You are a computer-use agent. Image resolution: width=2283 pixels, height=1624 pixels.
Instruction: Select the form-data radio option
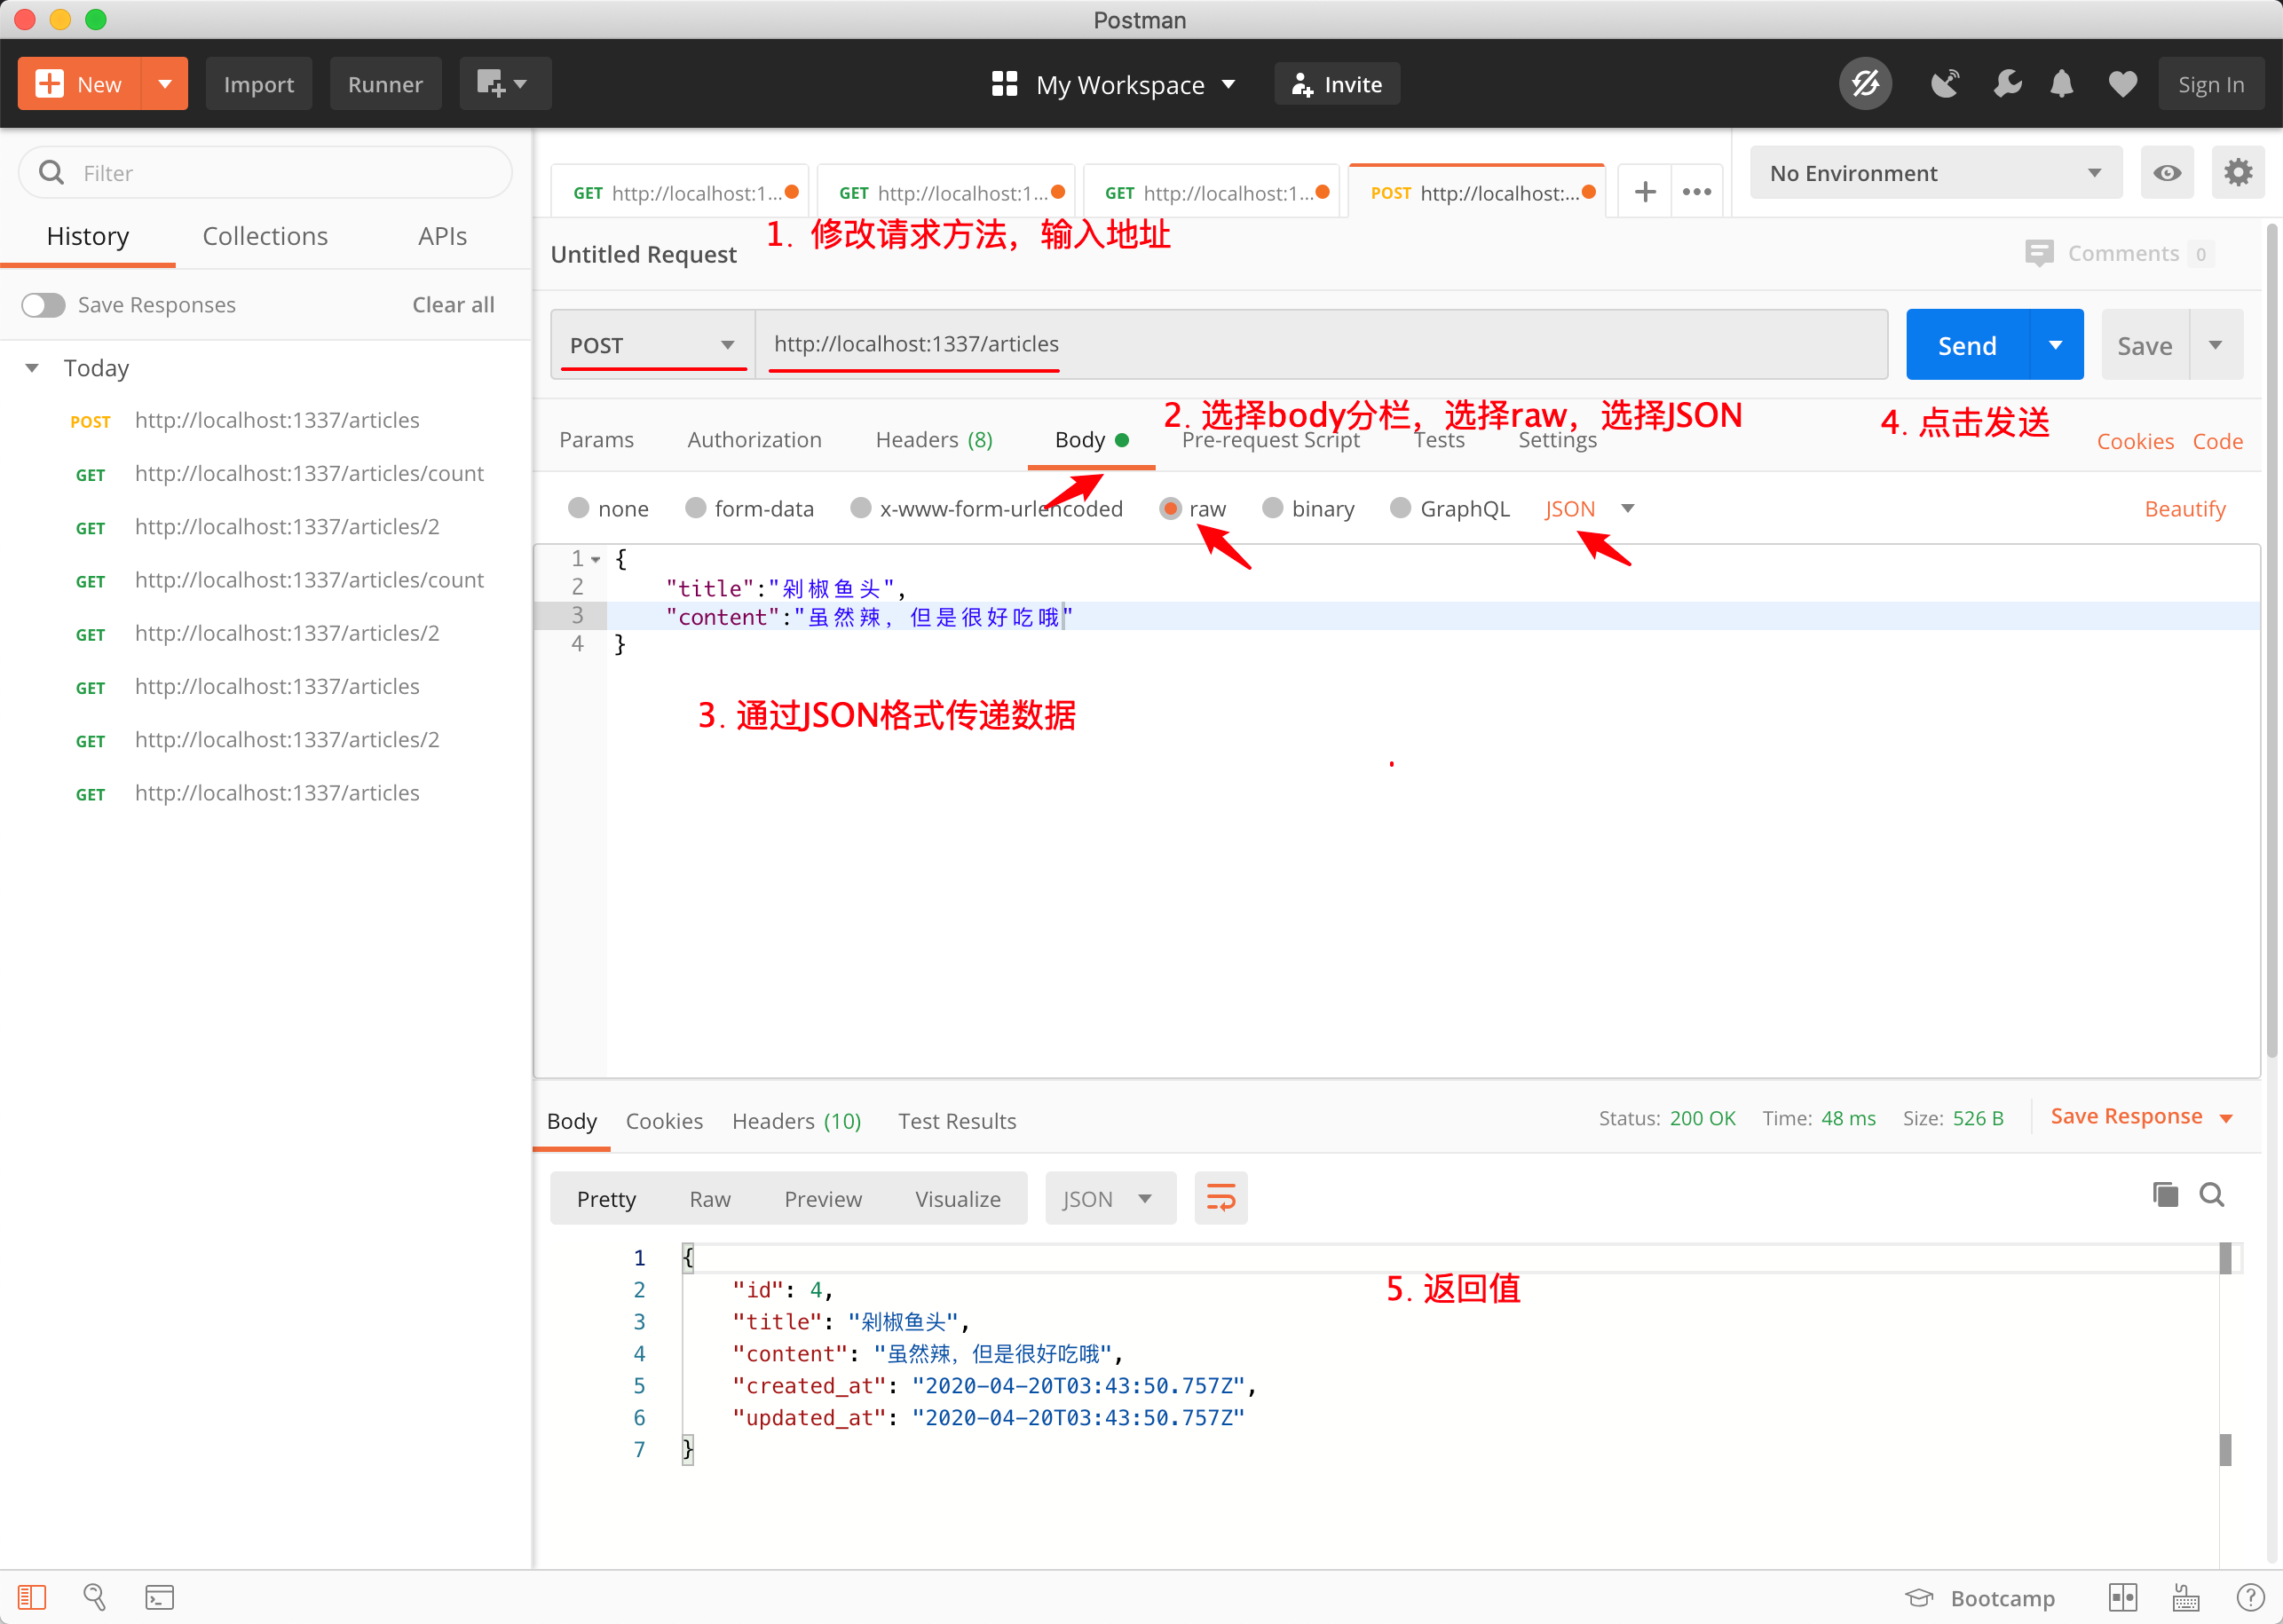[x=696, y=508]
